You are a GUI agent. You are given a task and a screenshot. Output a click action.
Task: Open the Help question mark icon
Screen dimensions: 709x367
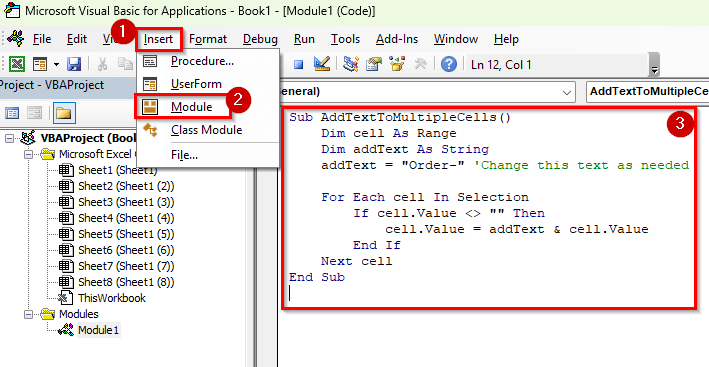pos(449,64)
